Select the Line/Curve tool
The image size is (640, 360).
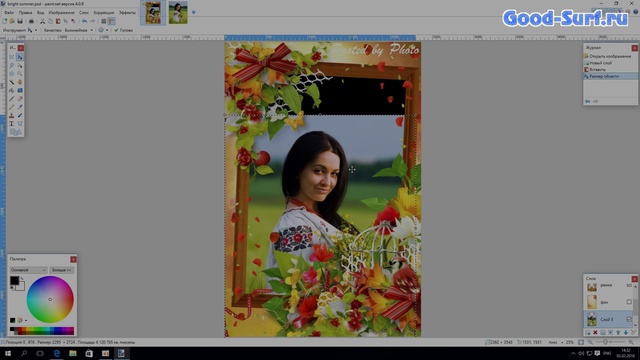tap(20, 123)
